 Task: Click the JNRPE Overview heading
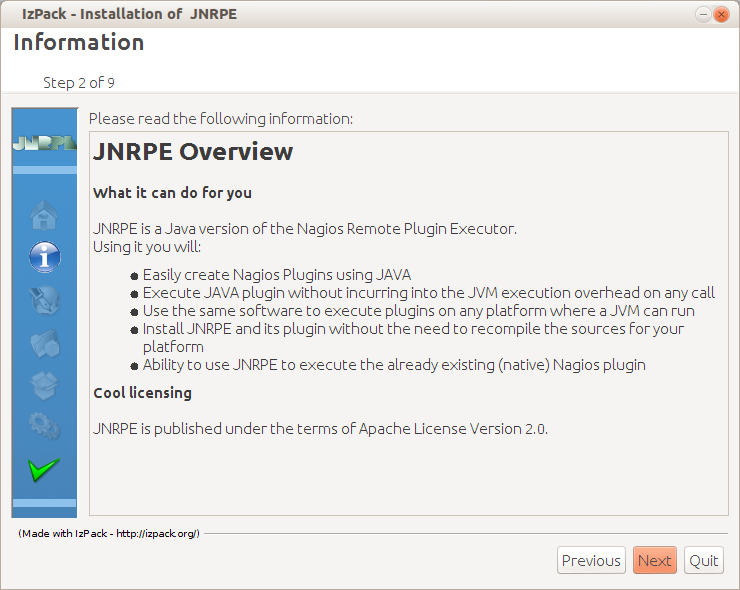coord(193,152)
